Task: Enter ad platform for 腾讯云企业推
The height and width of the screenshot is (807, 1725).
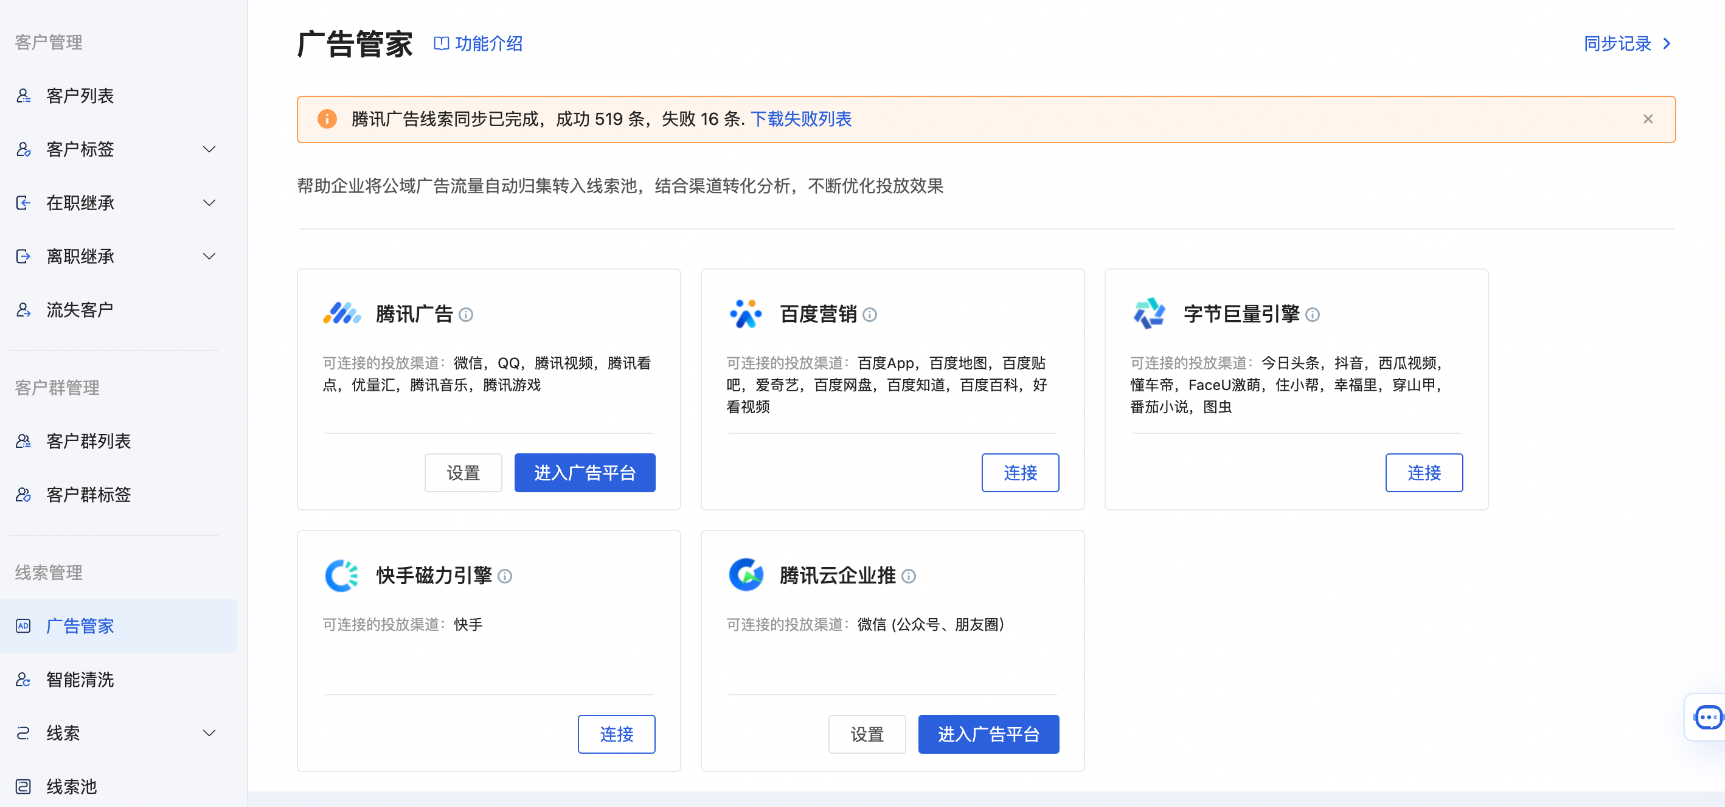Action: pyautogui.click(x=989, y=734)
